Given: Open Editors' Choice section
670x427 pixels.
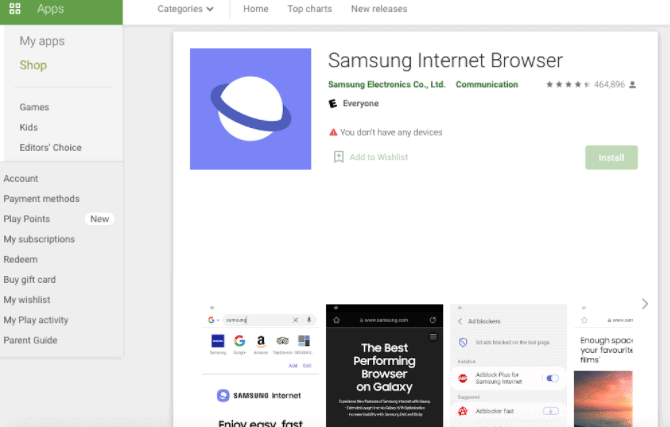Looking at the screenshot, I should click(50, 147).
